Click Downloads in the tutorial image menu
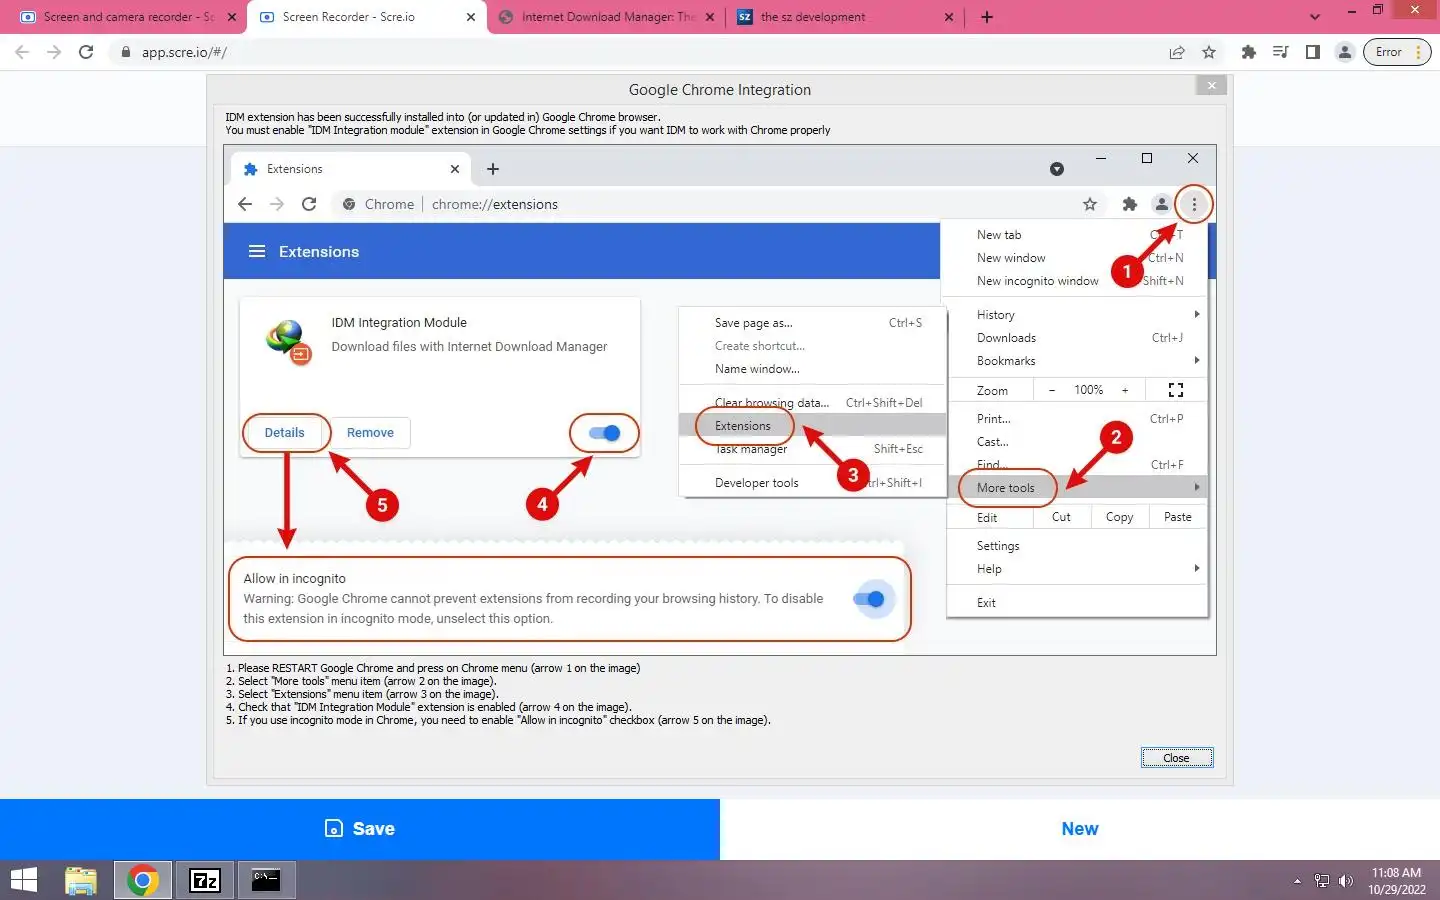 coord(1006,338)
